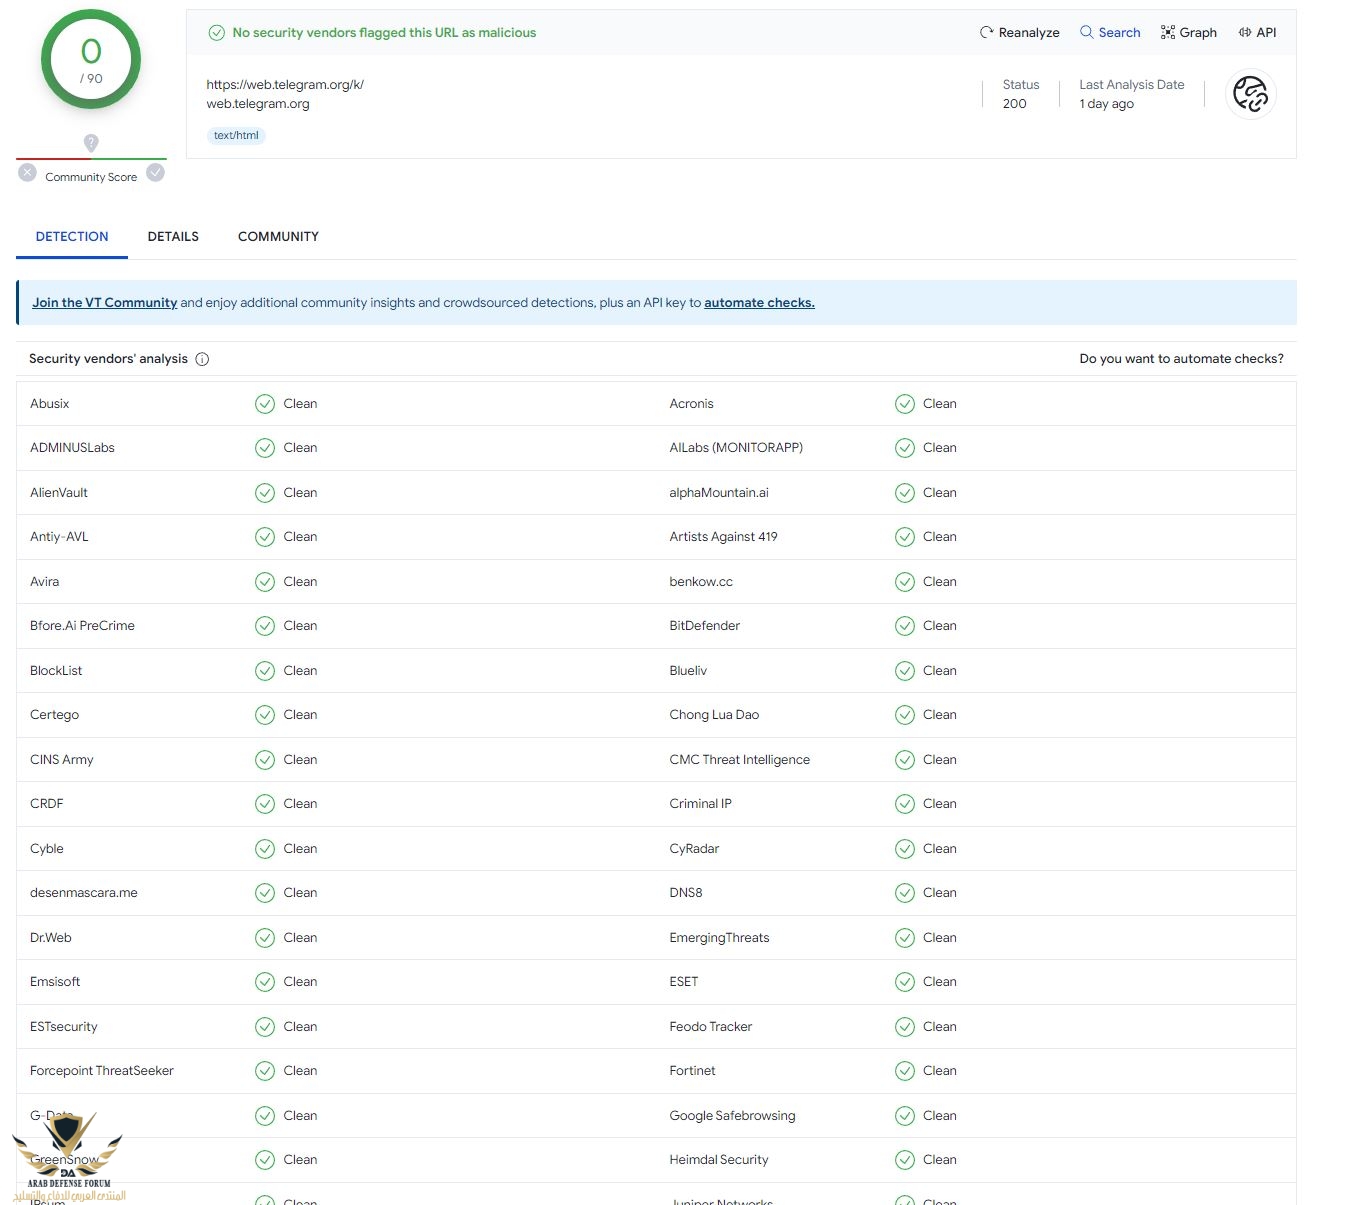Switch to the DETAILS tab
The height and width of the screenshot is (1205, 1346).
(x=173, y=237)
